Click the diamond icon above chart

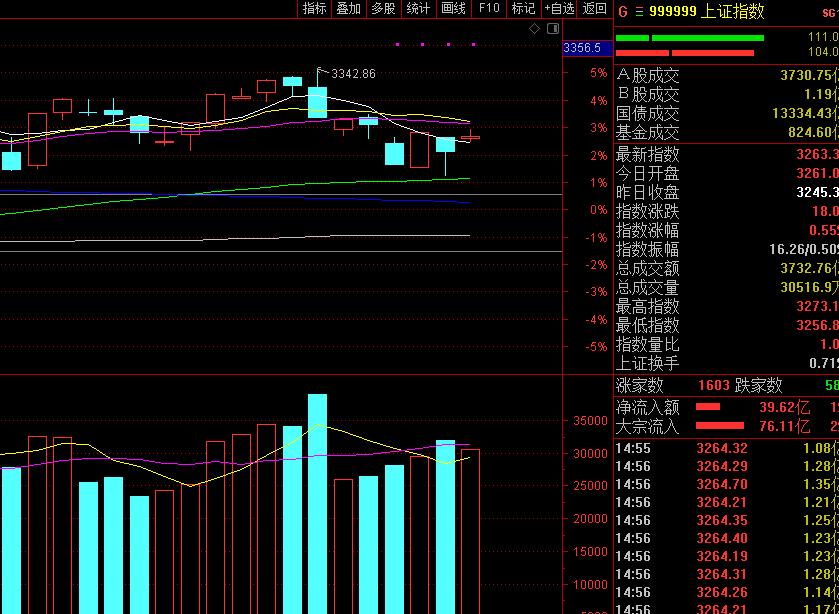point(535,29)
